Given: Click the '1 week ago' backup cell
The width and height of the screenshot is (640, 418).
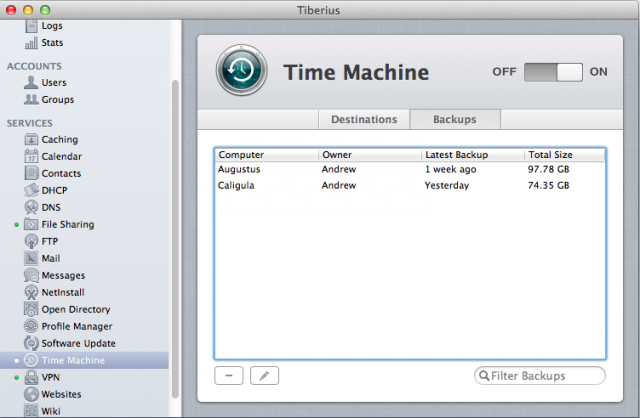Looking at the screenshot, I should point(450,169).
